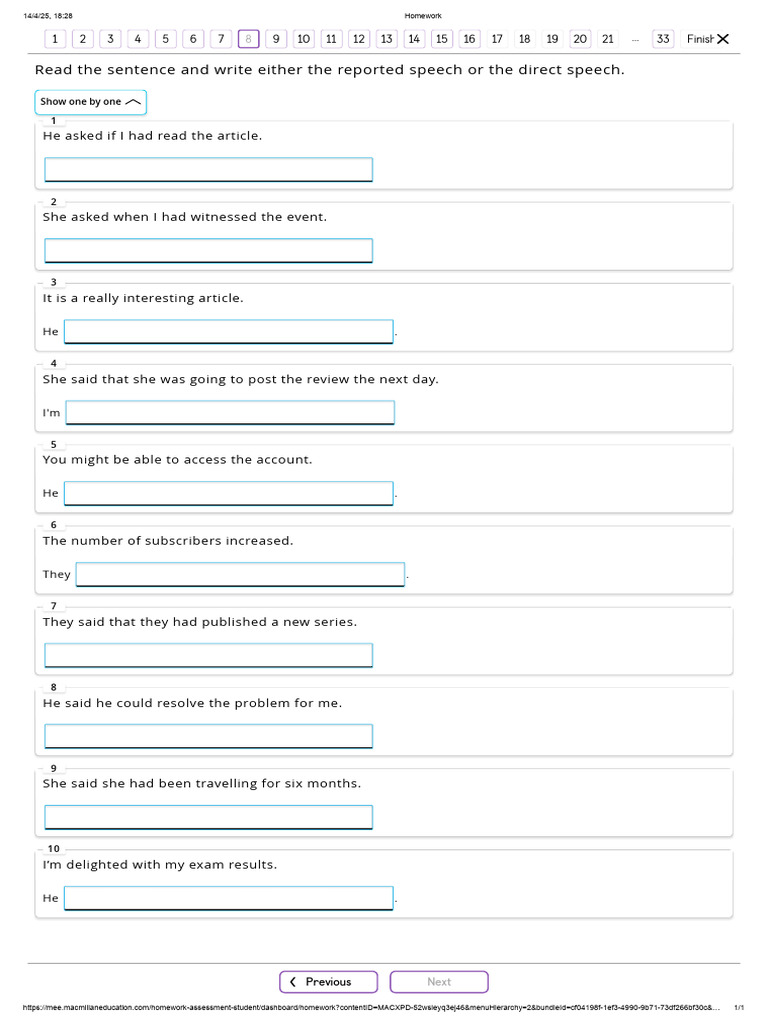
Task: Click the Next button
Action: pos(439,982)
